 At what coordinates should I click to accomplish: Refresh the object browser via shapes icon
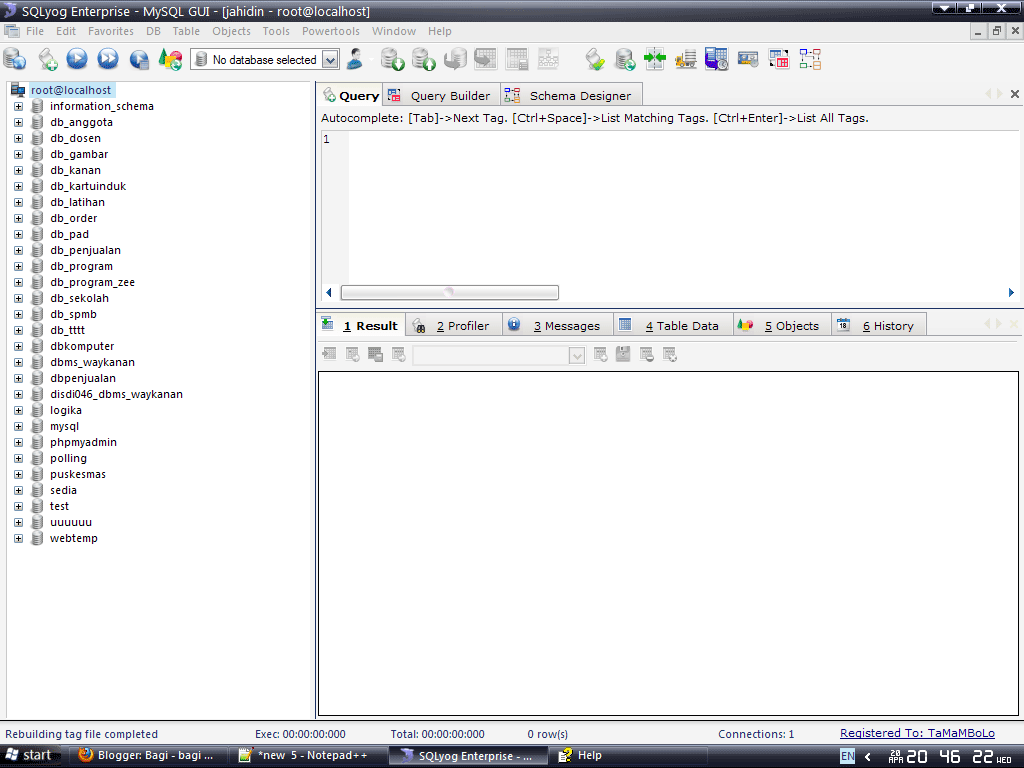[x=170, y=59]
